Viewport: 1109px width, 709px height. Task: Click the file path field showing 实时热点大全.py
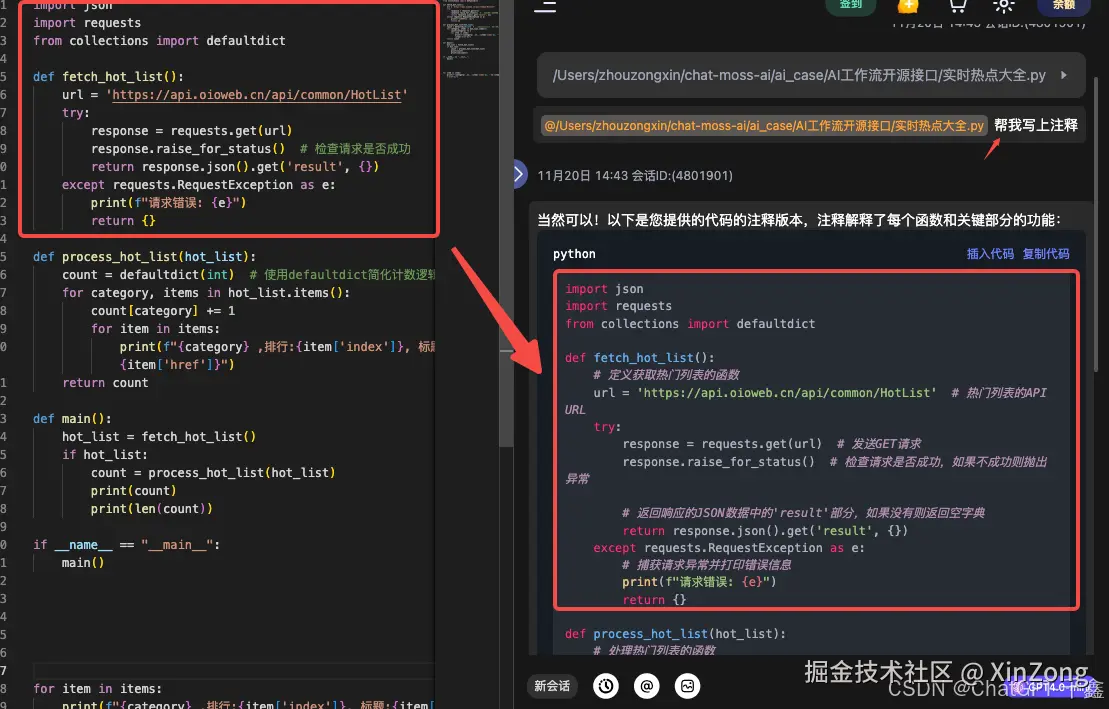(800, 75)
